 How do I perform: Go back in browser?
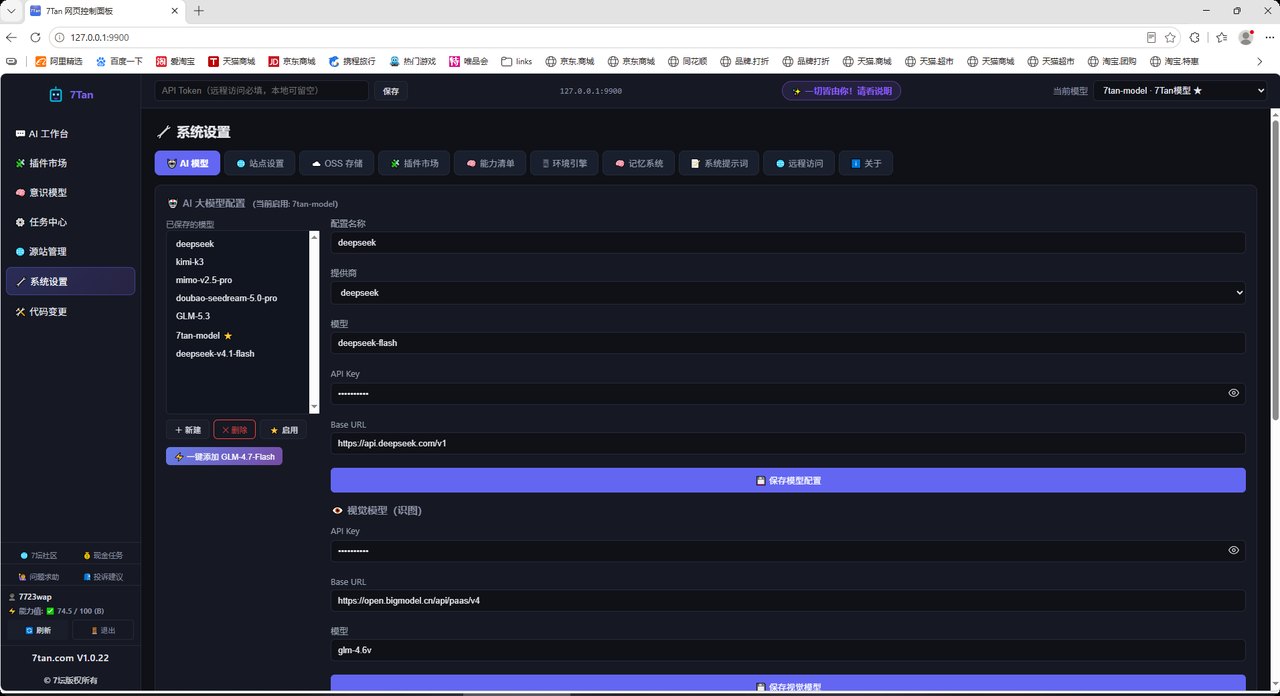click(x=11, y=37)
